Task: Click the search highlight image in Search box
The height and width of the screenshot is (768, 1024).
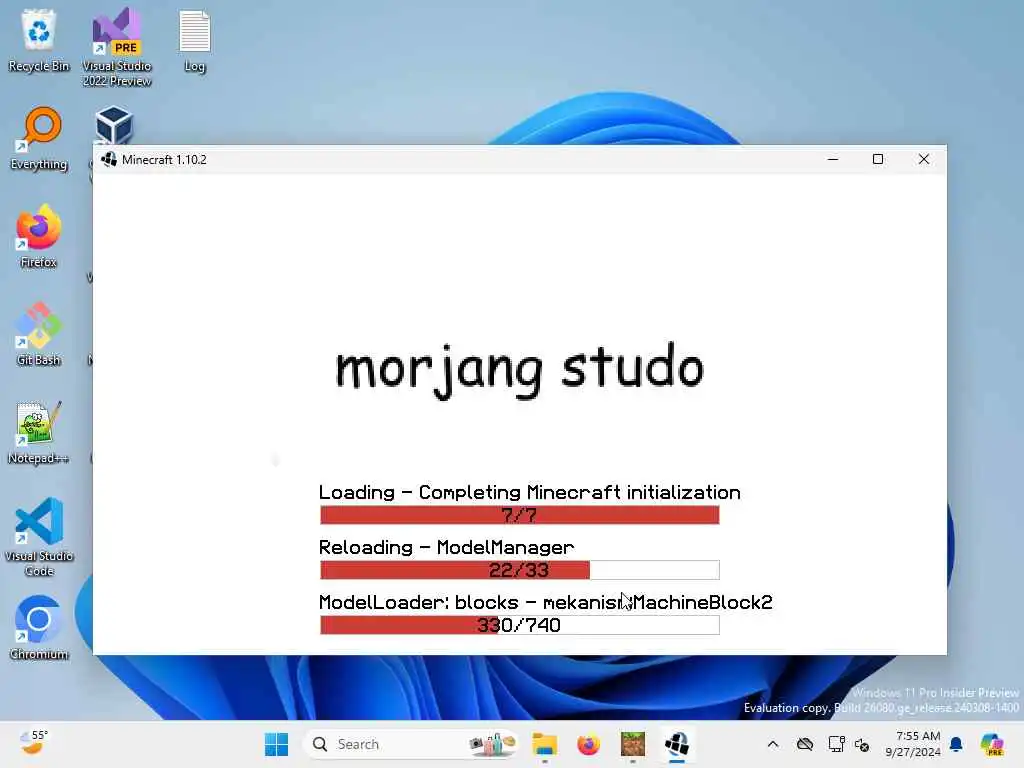Action: [492, 744]
